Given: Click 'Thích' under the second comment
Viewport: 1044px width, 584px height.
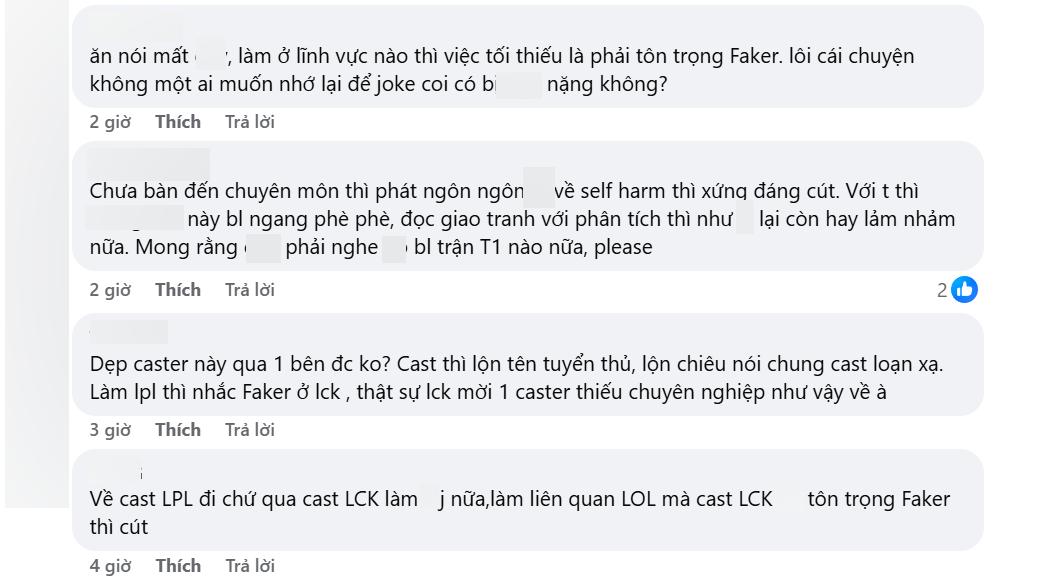Looking at the screenshot, I should [178, 289].
